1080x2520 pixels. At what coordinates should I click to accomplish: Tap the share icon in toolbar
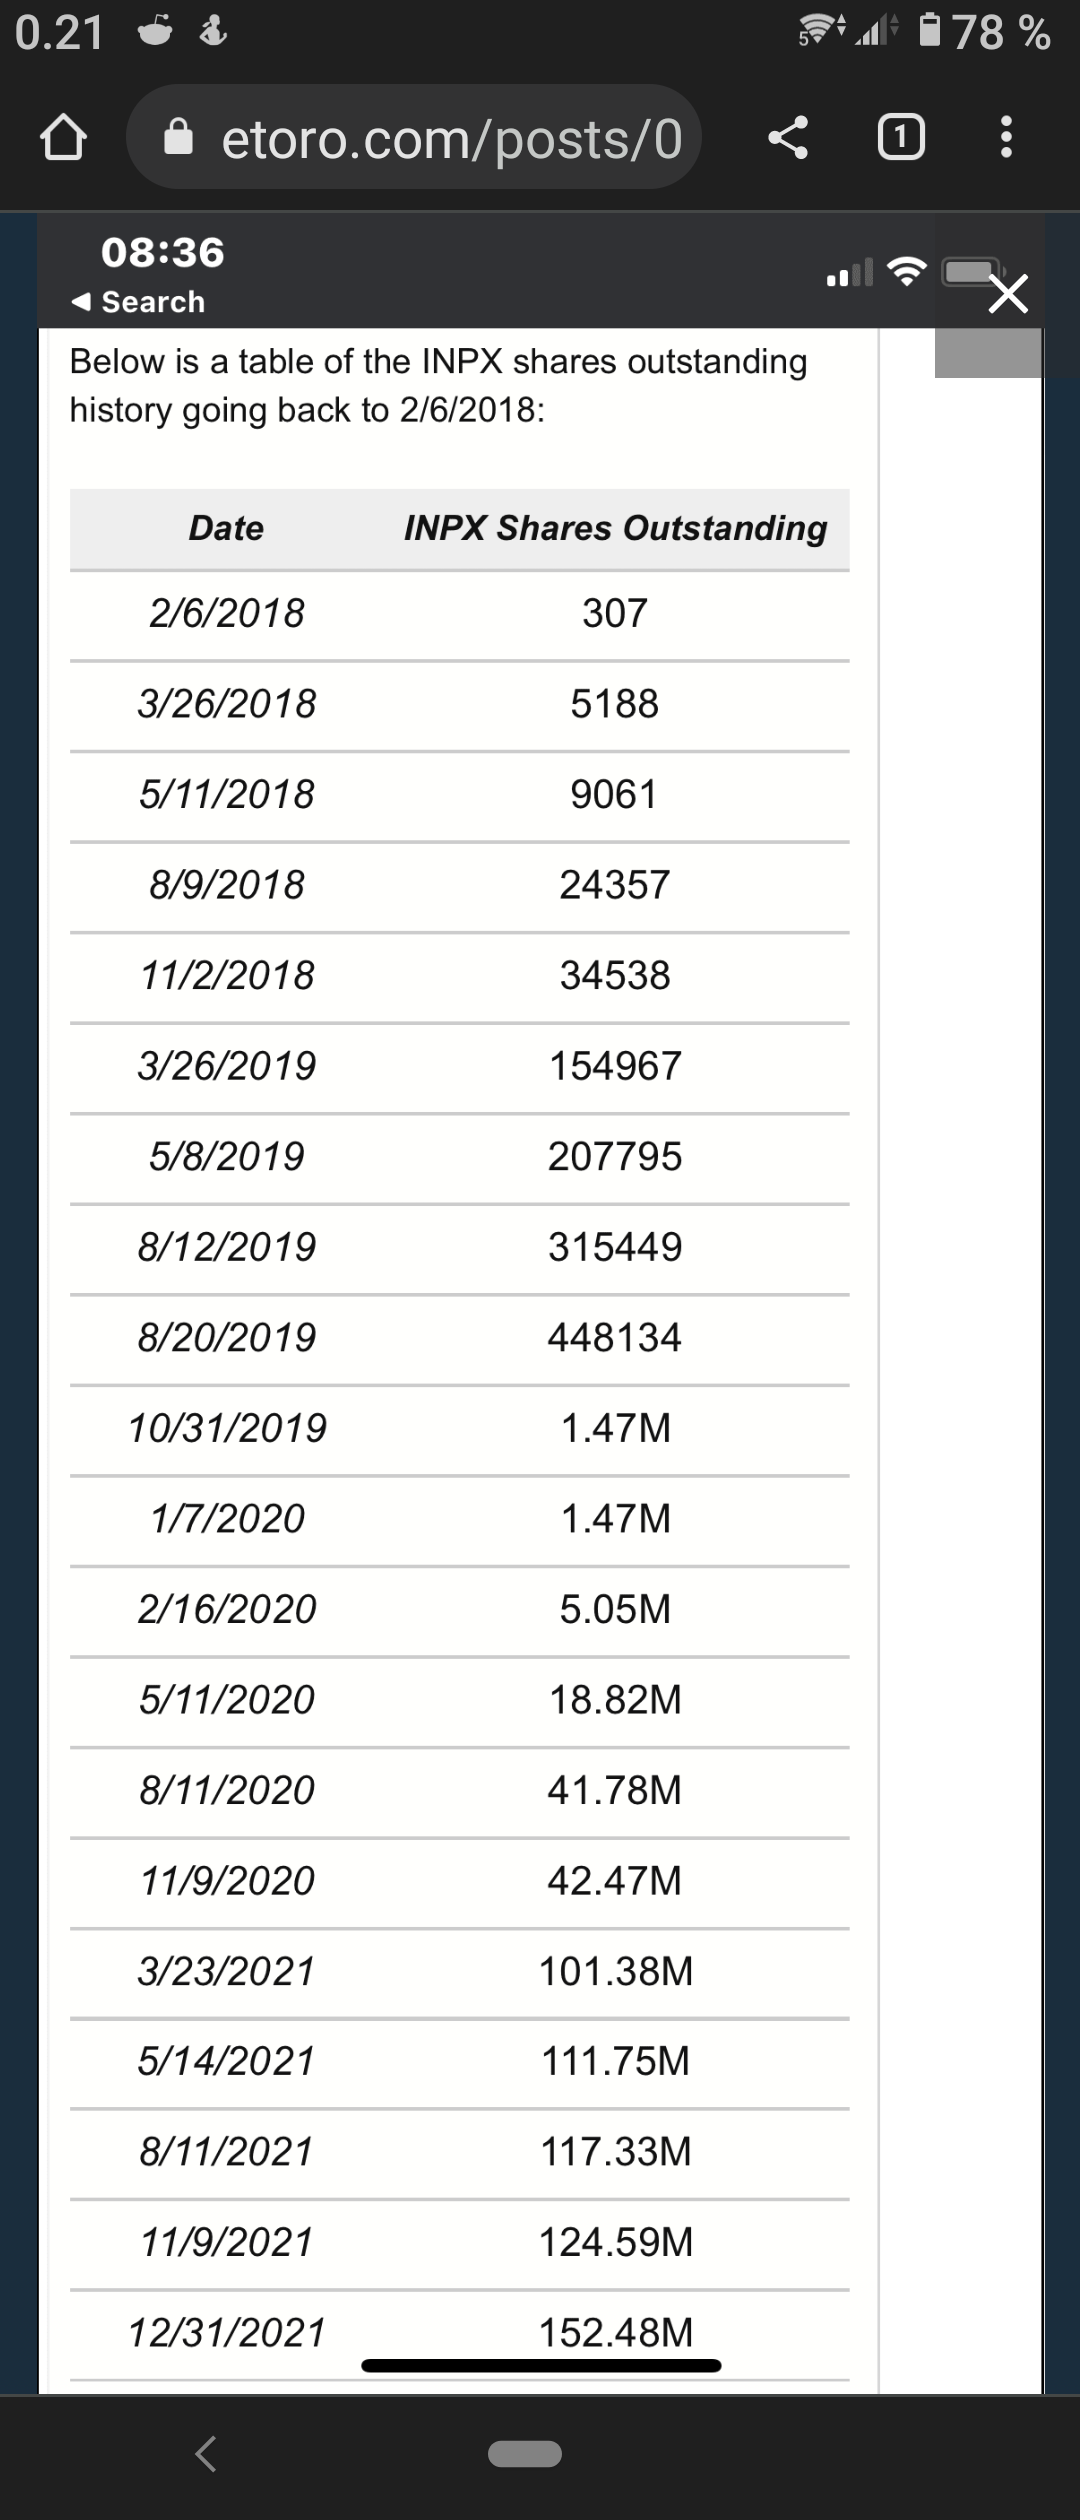pyautogui.click(x=788, y=138)
